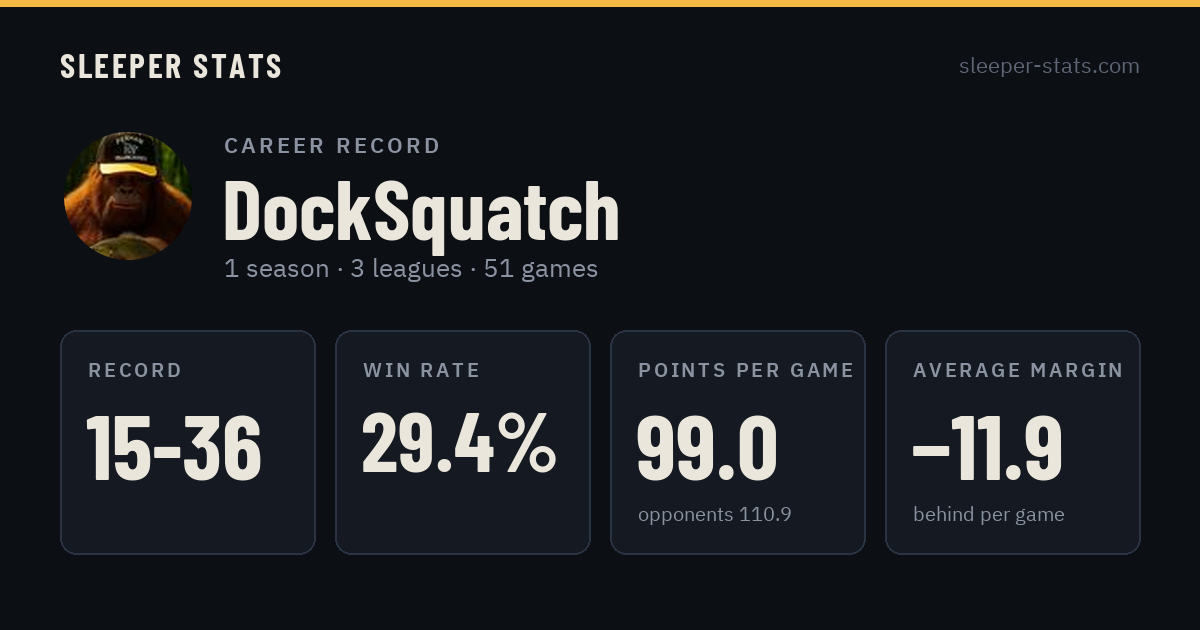Select the WIN RATE stat card
Viewport: 1200px width, 630px height.
[x=463, y=442]
